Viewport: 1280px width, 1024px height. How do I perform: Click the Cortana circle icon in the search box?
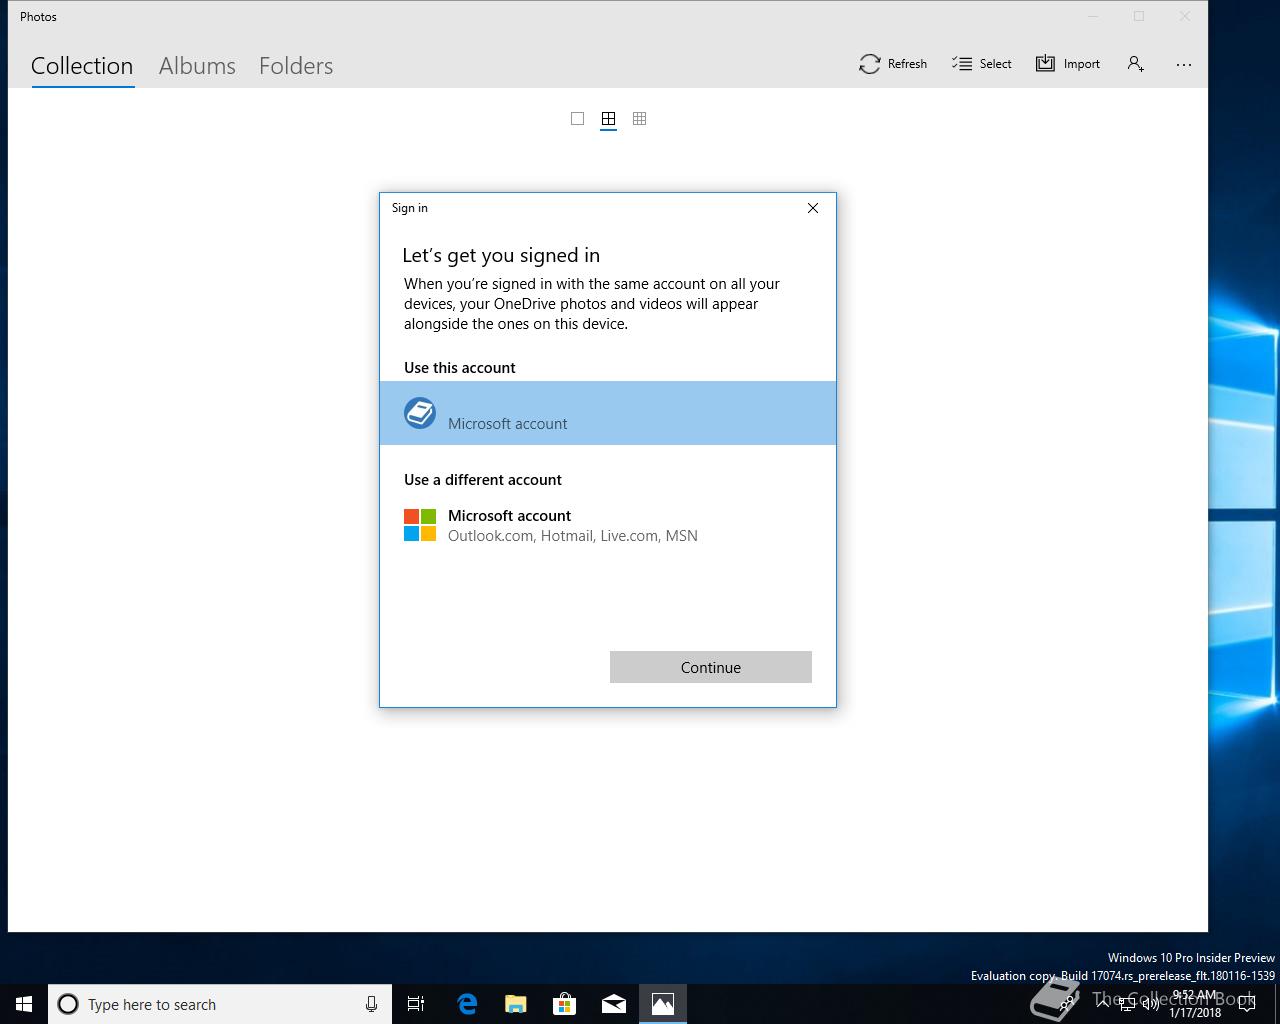point(68,1004)
